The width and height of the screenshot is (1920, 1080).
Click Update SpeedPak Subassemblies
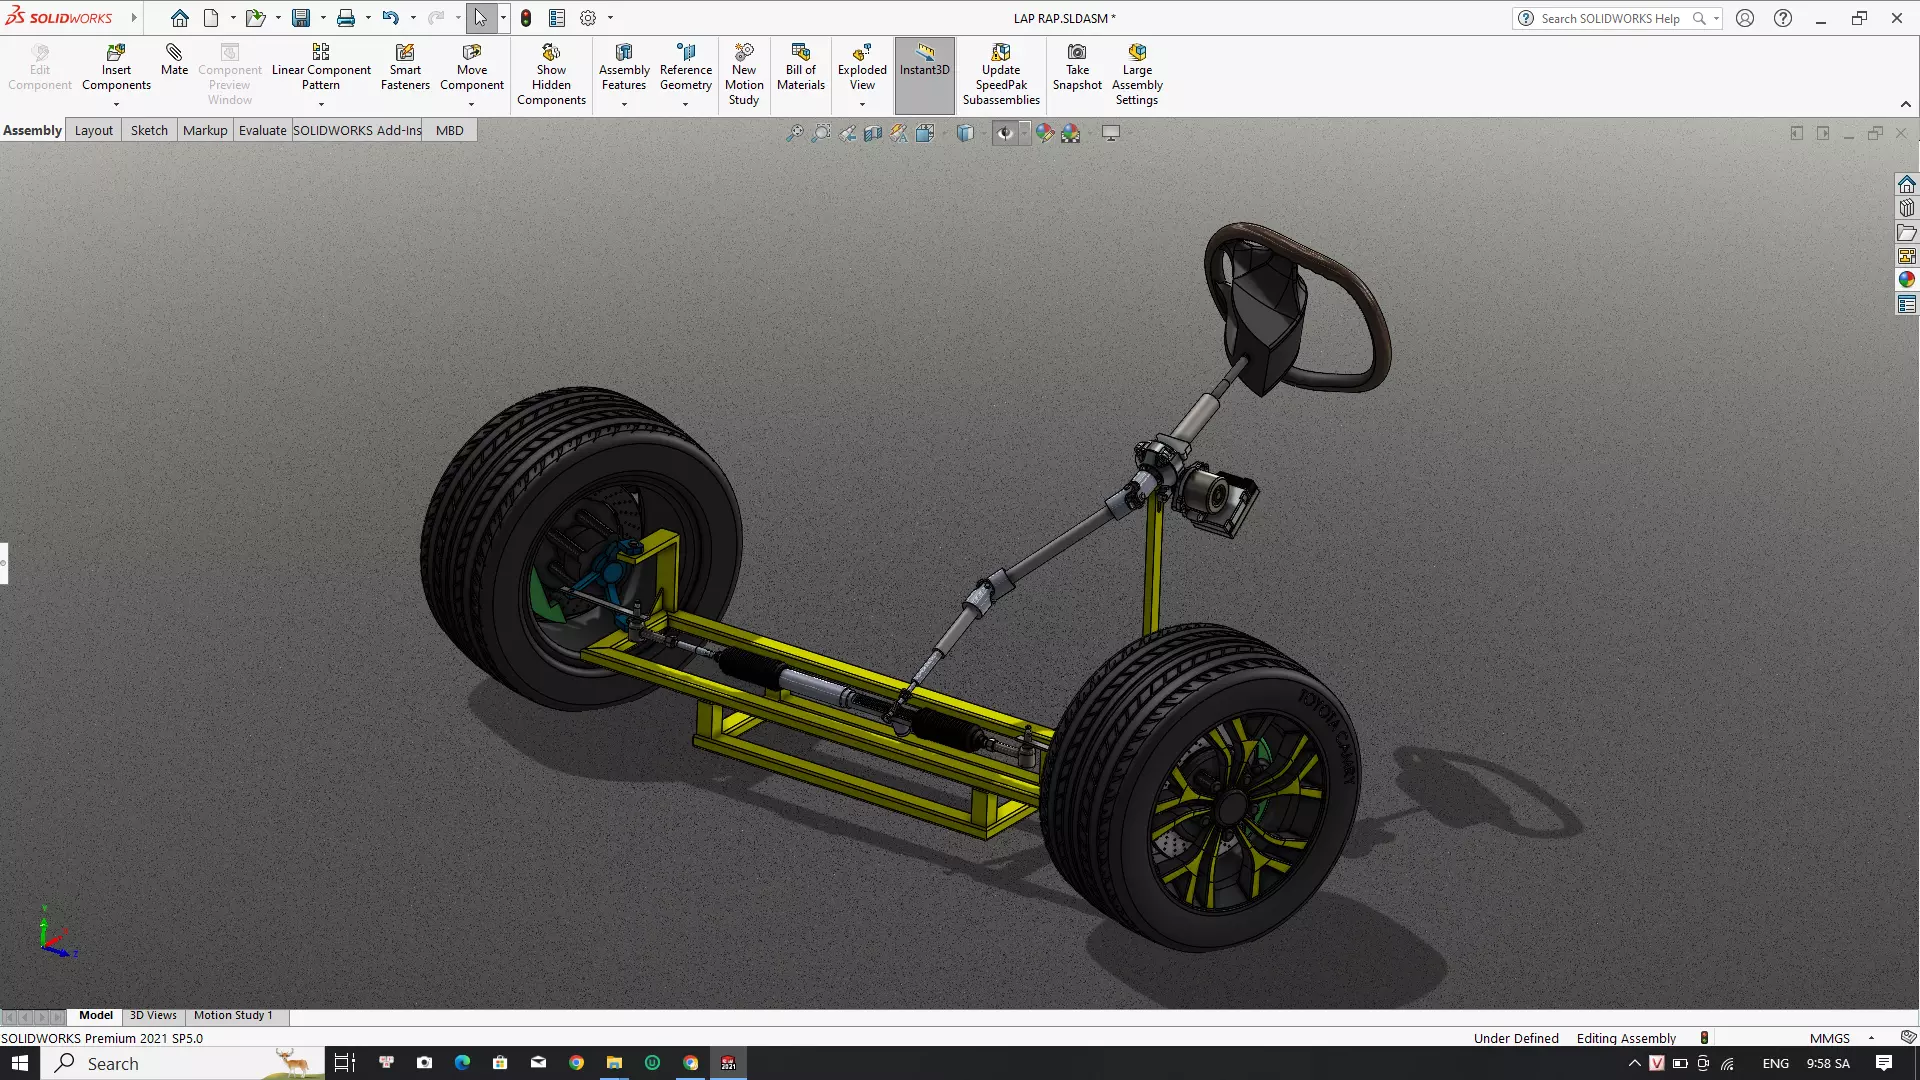[1001, 75]
